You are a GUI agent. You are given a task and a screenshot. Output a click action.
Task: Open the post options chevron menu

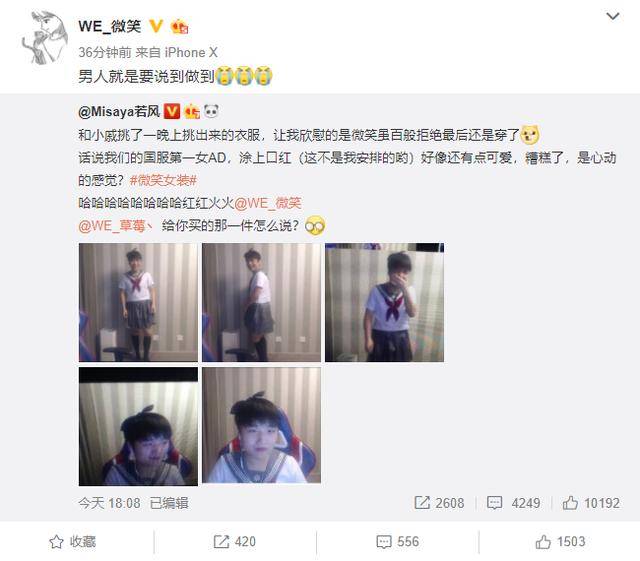click(x=613, y=16)
